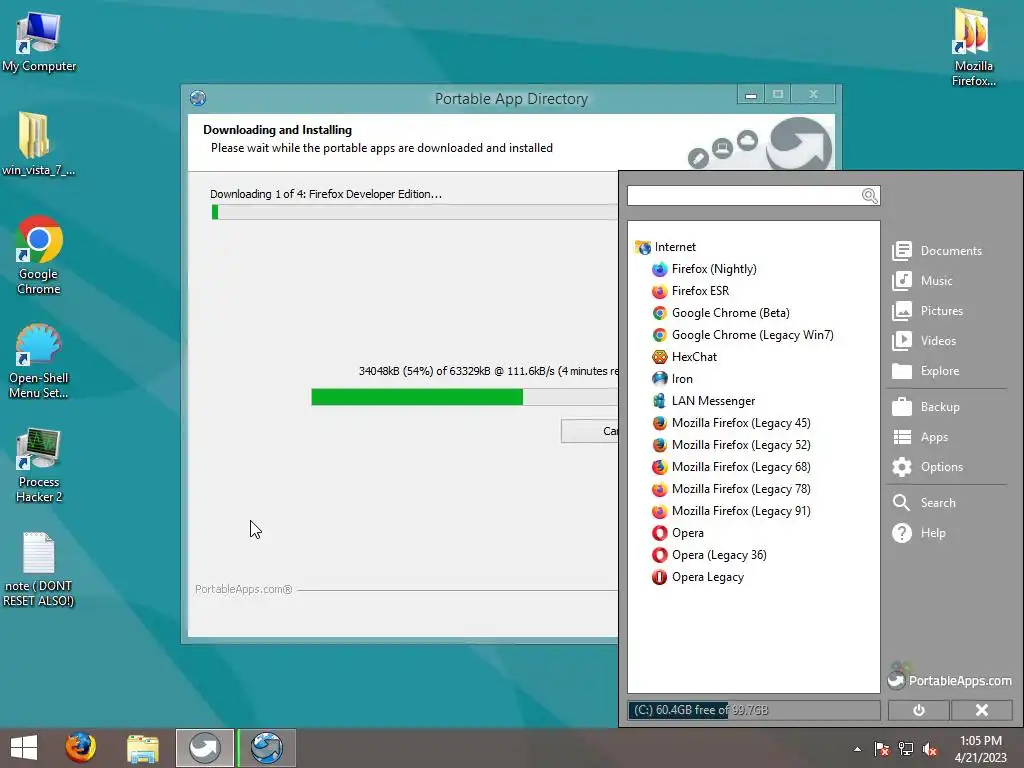
Task: Open Opera (Legacy 36) entry
Action: 718,555
